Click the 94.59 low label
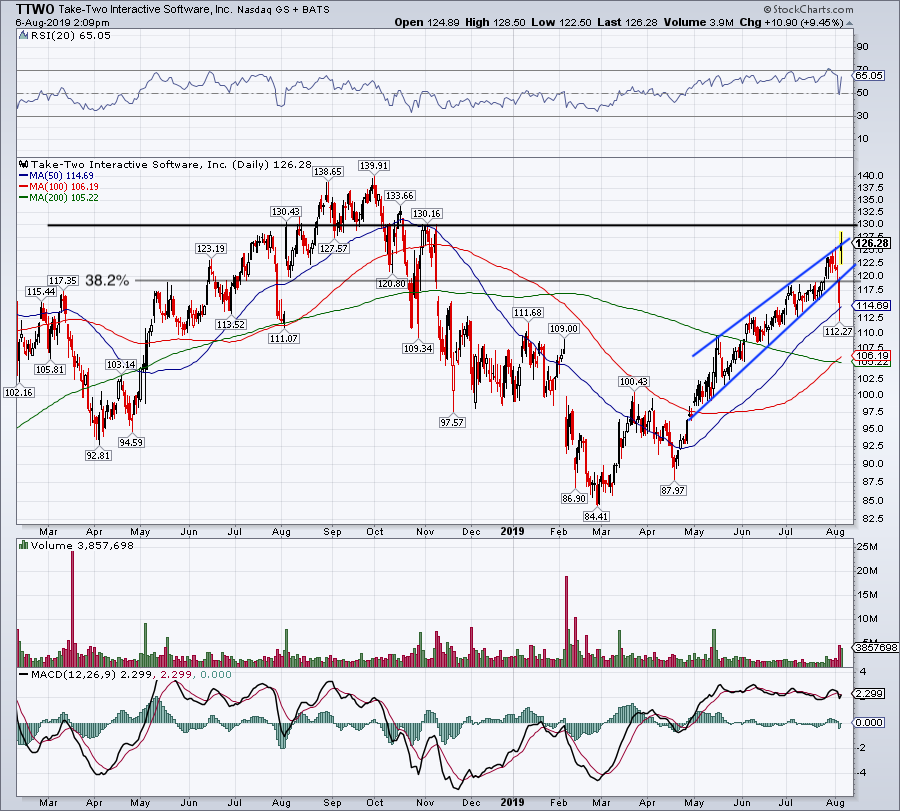 pyautogui.click(x=131, y=443)
